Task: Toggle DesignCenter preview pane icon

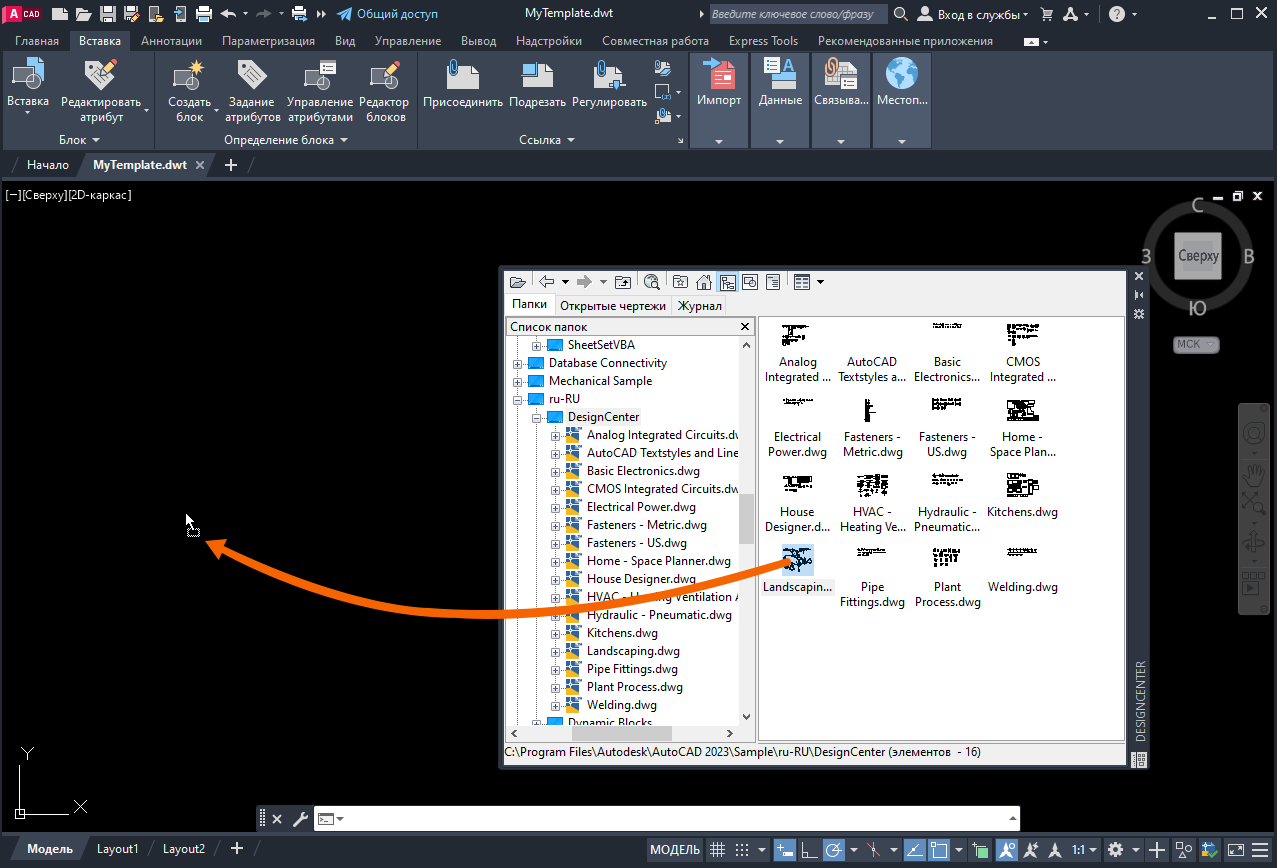Action: 750,282
